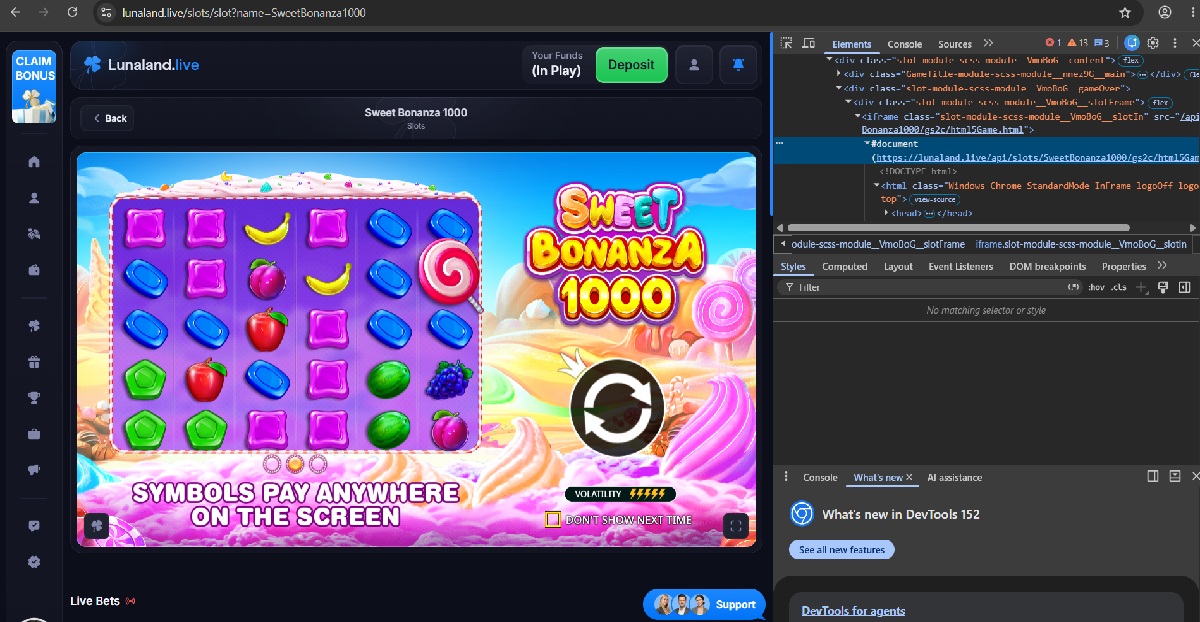Click the home icon in the sidebar
1200x622 pixels.
point(34,162)
